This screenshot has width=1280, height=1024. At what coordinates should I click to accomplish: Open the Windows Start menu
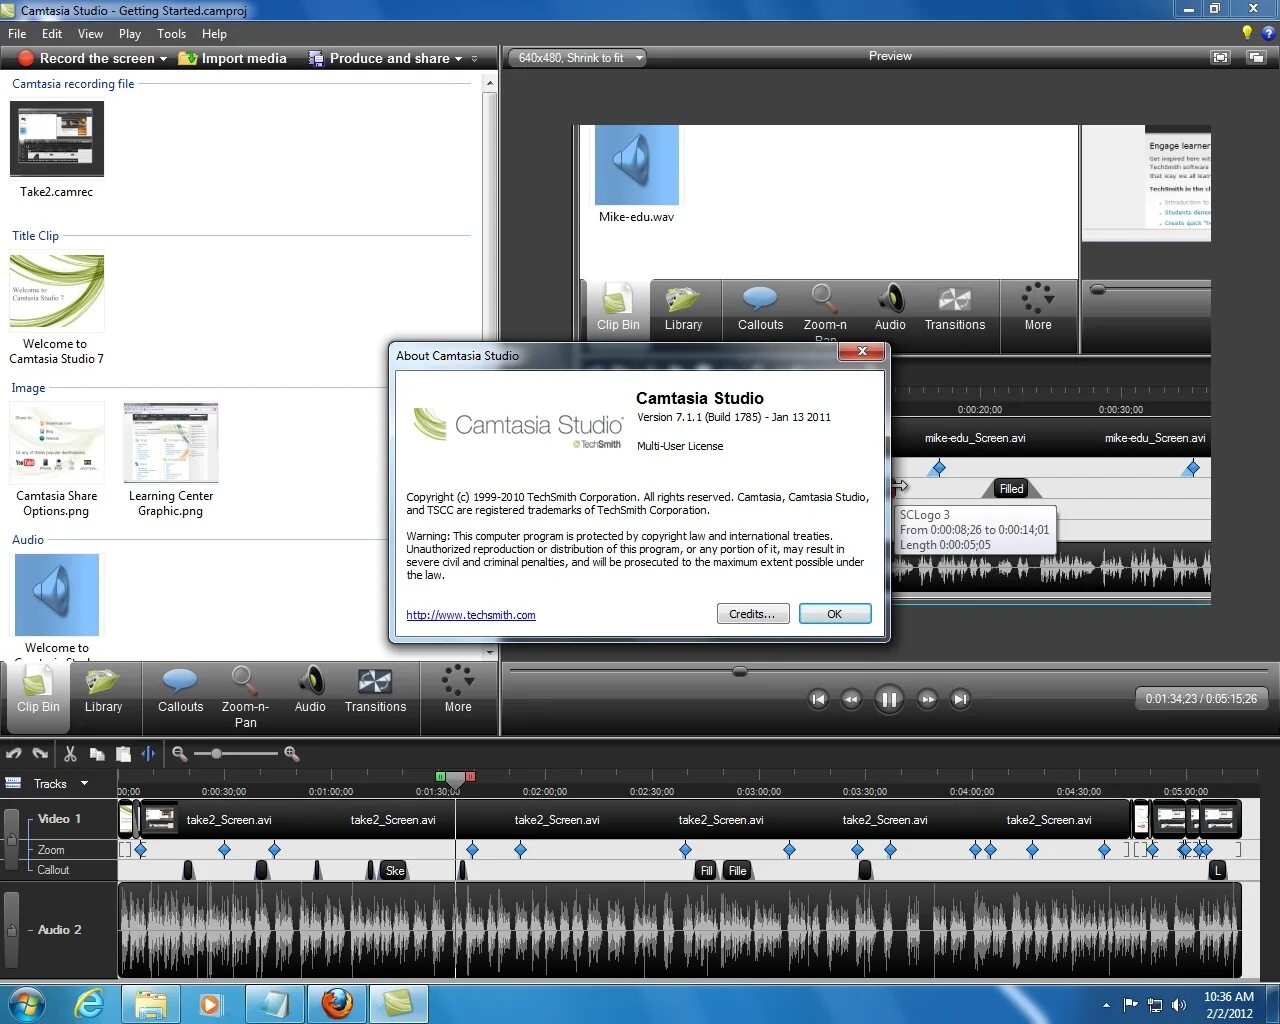click(x=26, y=1004)
